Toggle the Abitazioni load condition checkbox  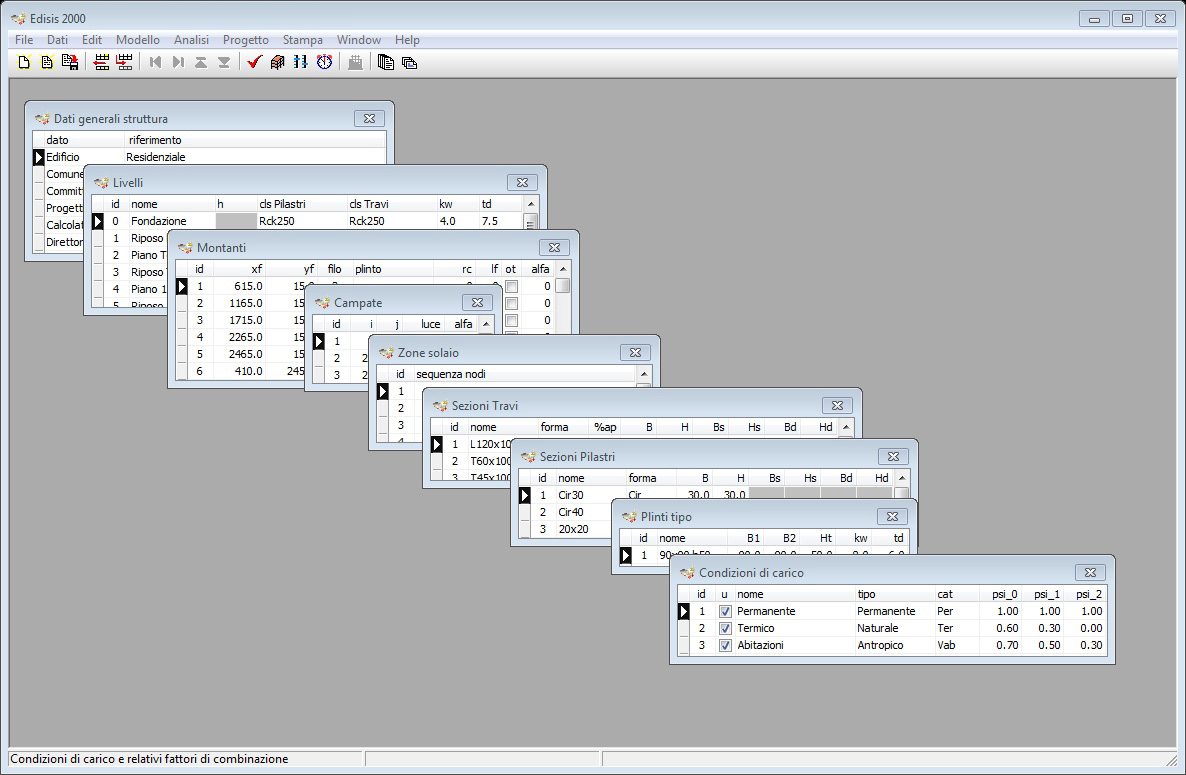pyautogui.click(x=725, y=646)
